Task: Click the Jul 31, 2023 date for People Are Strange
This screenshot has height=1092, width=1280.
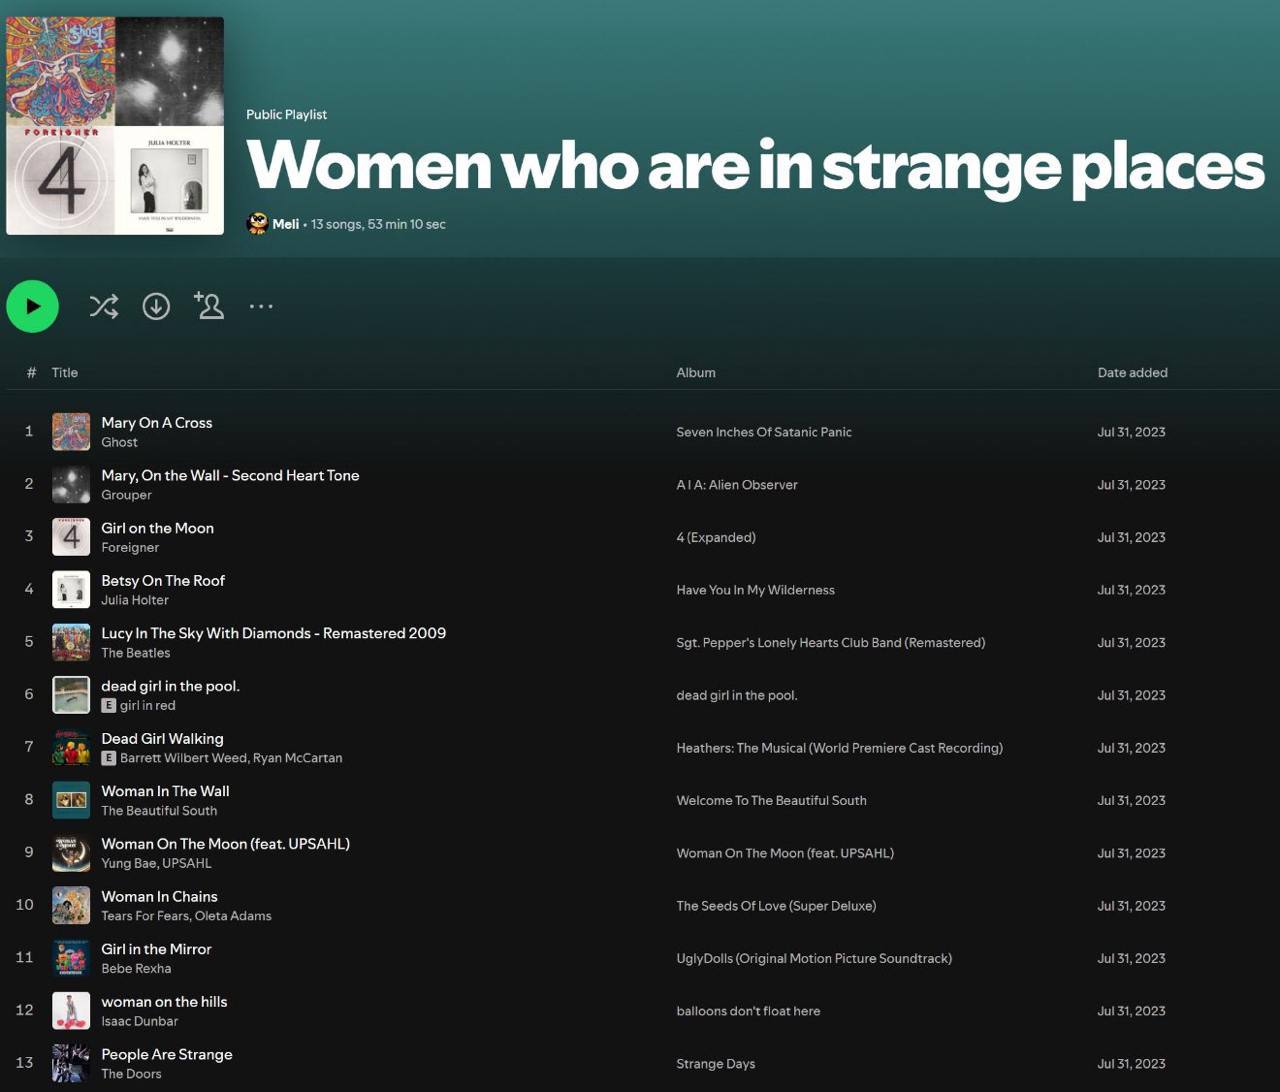Action: pos(1131,1064)
